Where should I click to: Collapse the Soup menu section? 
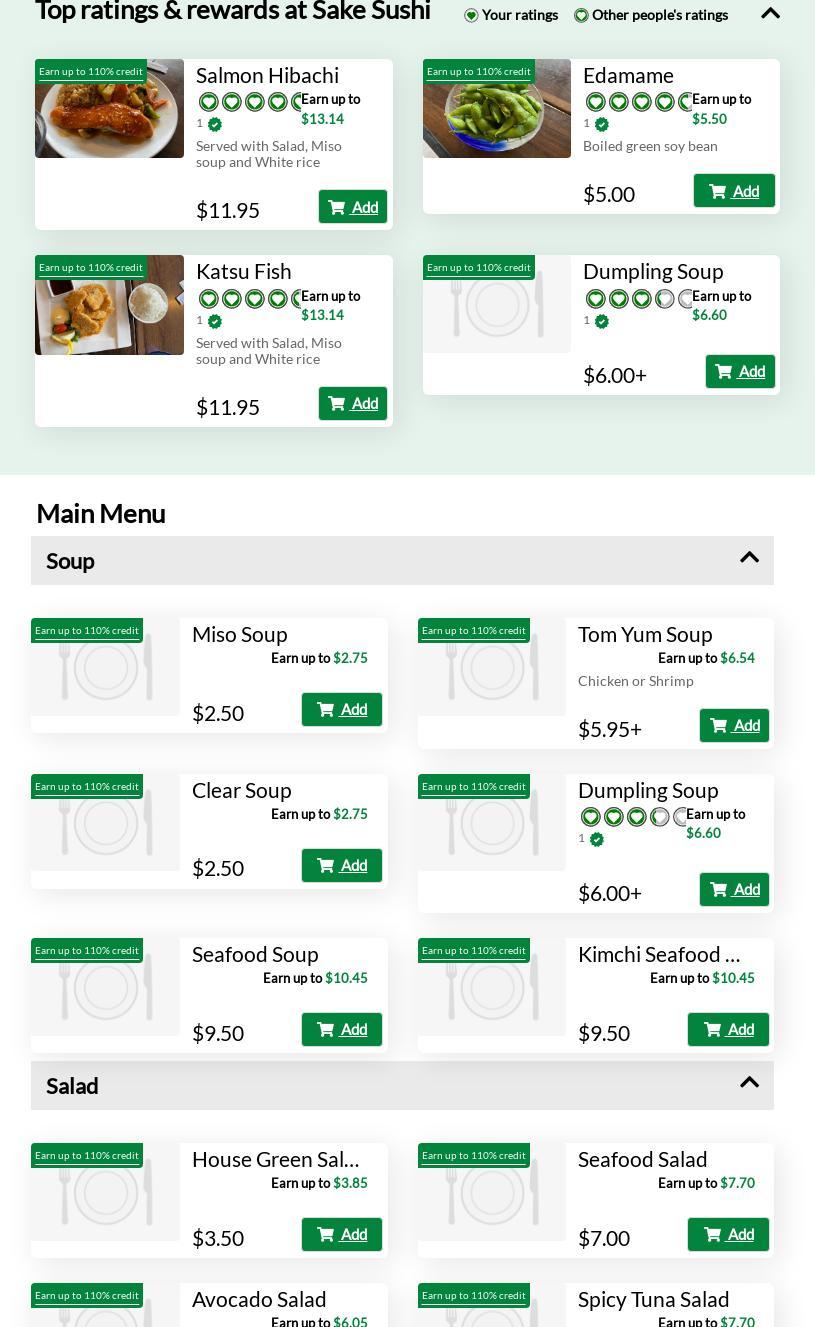tap(749, 558)
